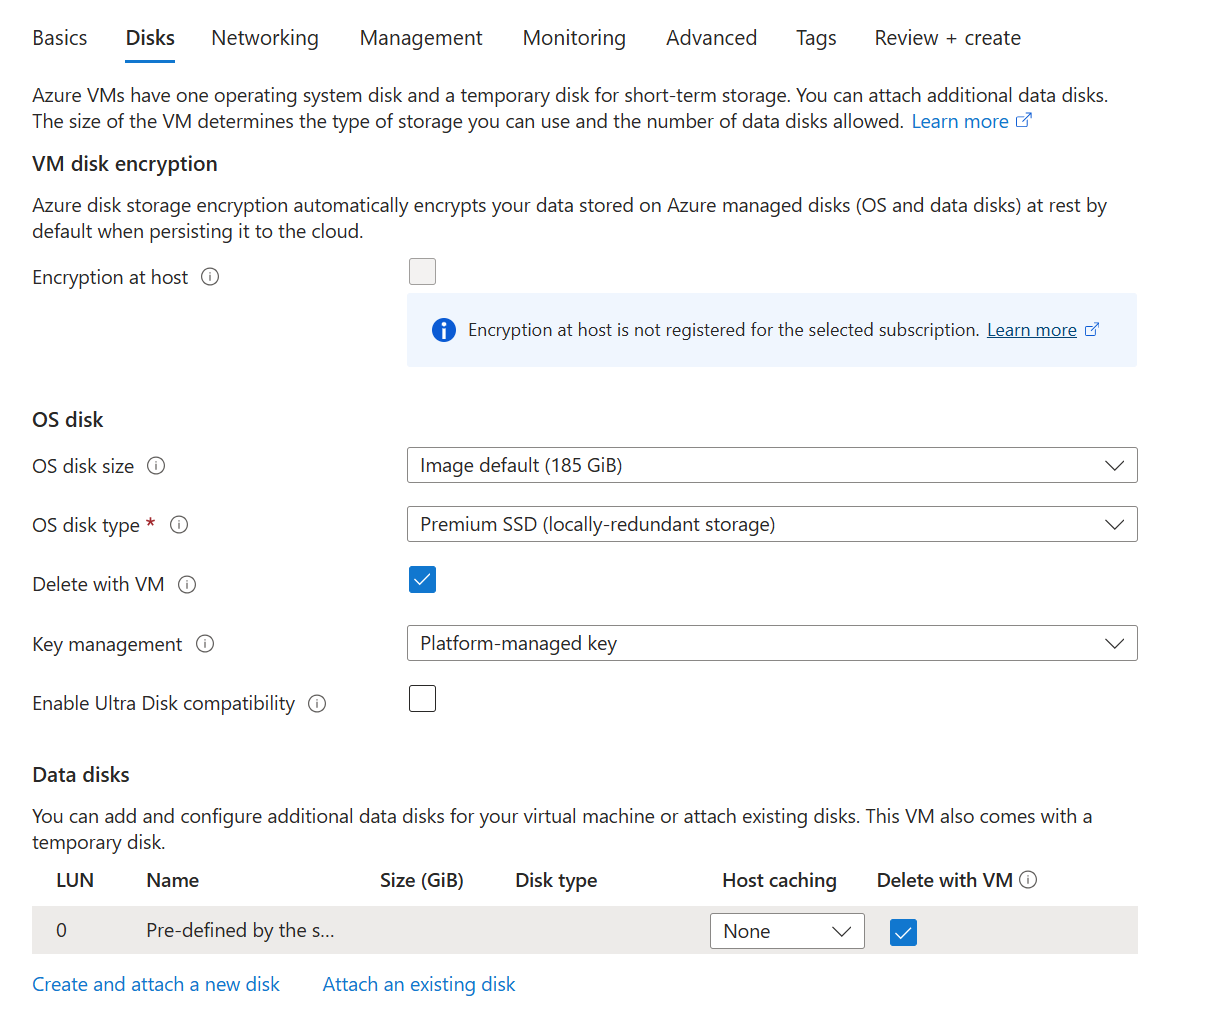Uncheck Delete with VM for the OS disk

[x=422, y=579]
